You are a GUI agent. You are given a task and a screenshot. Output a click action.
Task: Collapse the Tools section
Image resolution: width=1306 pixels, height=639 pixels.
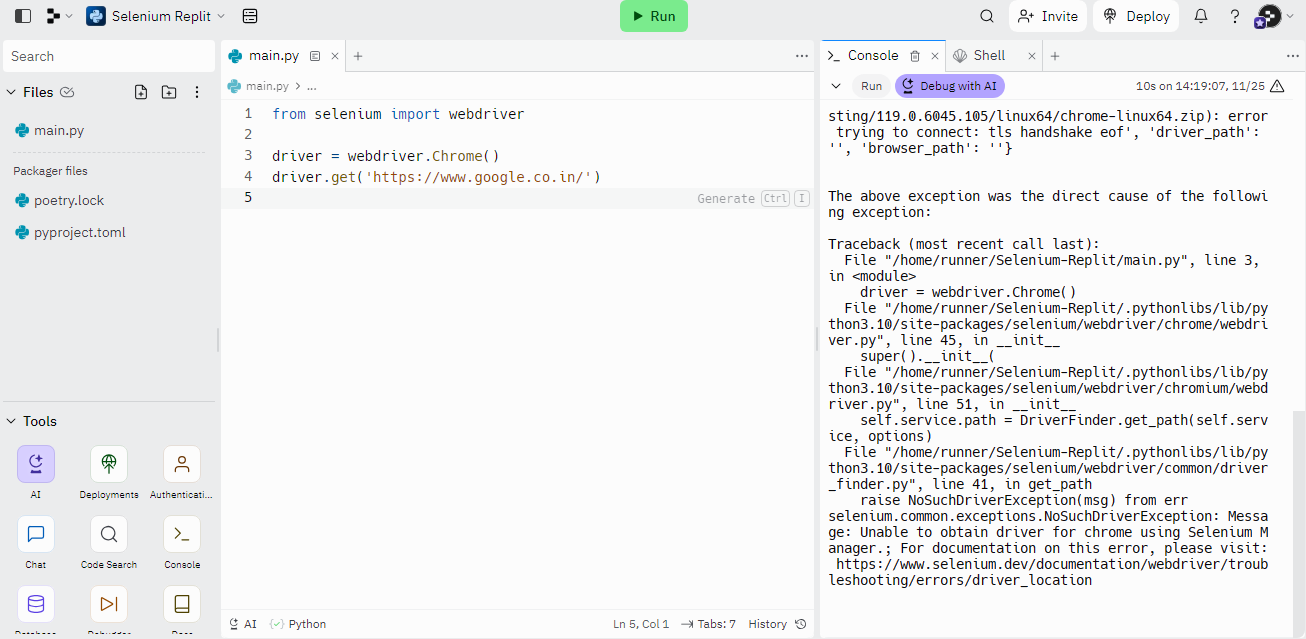pyautogui.click(x=11, y=421)
